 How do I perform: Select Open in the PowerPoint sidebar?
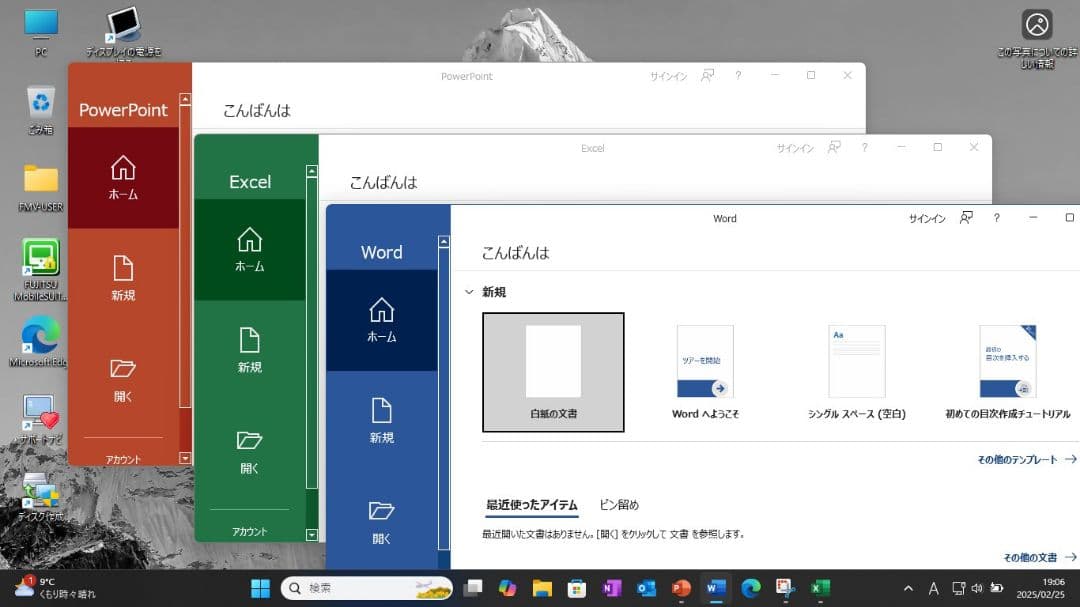[x=123, y=379]
